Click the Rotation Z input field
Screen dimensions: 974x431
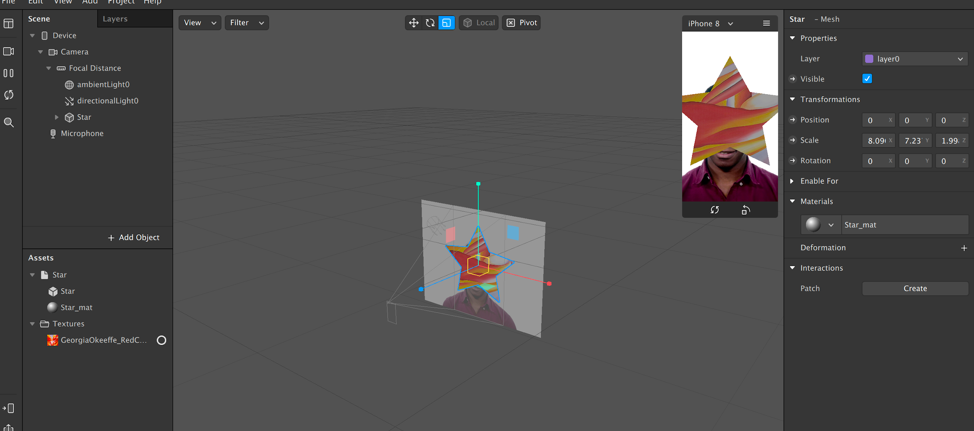tap(952, 161)
